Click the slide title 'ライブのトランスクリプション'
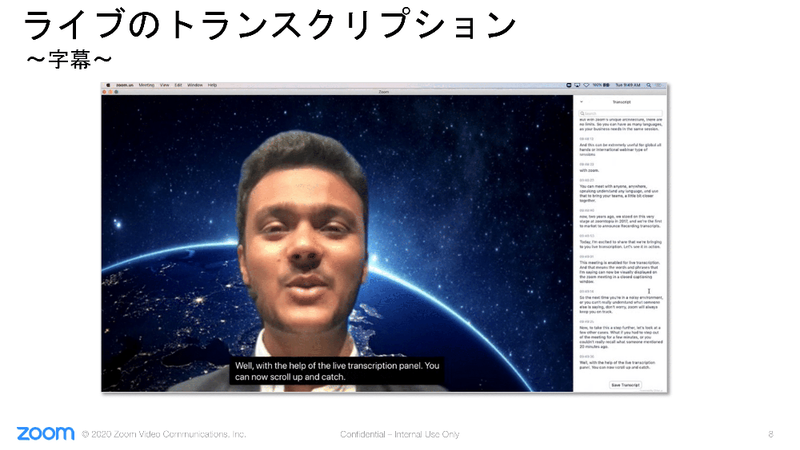The height and width of the screenshot is (450, 800). coord(270,24)
